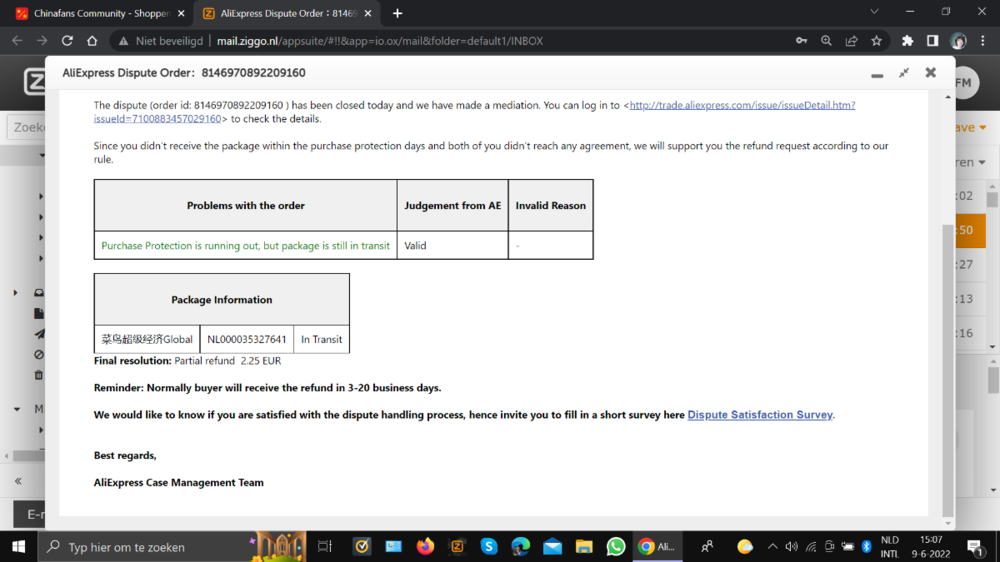Shrink the email popup with the collapse arrows icon
This screenshot has height=562, width=1000.
click(904, 73)
